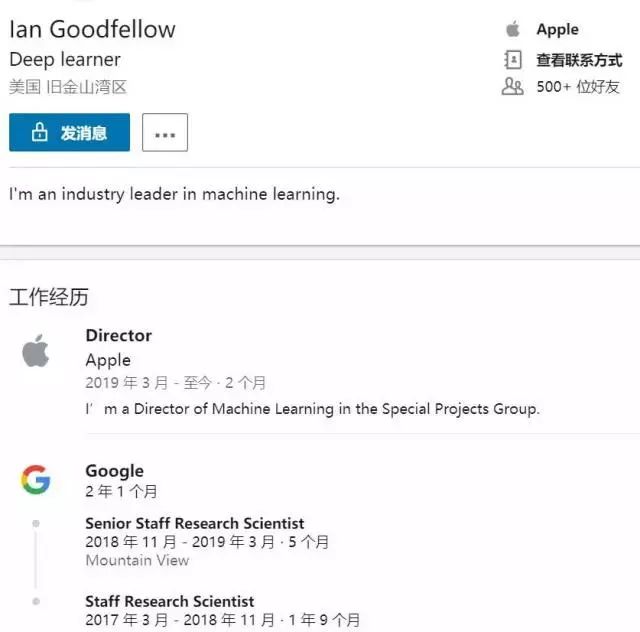View contact info via 查看联系方式 link

[x=579, y=60]
